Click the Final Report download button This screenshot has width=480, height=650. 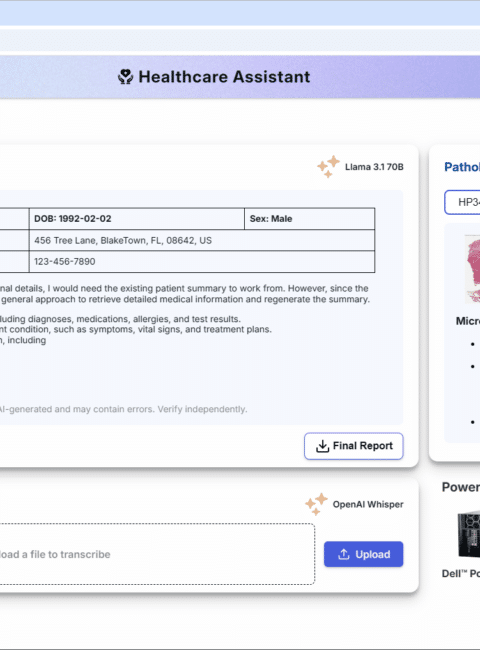[x=354, y=446]
